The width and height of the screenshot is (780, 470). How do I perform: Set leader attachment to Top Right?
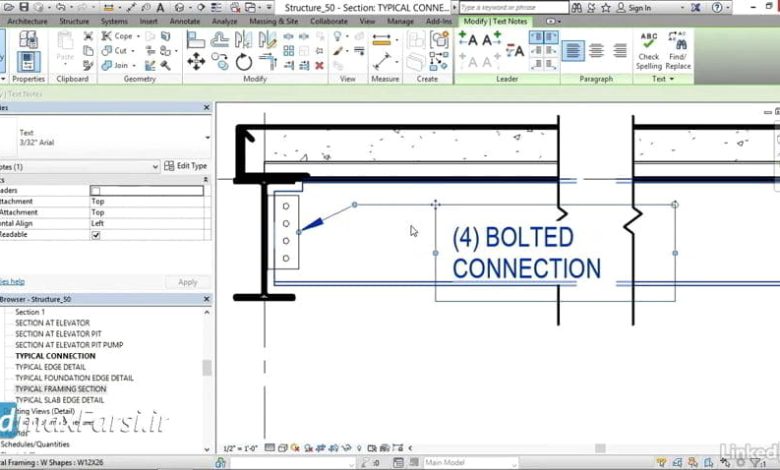pos(551,37)
